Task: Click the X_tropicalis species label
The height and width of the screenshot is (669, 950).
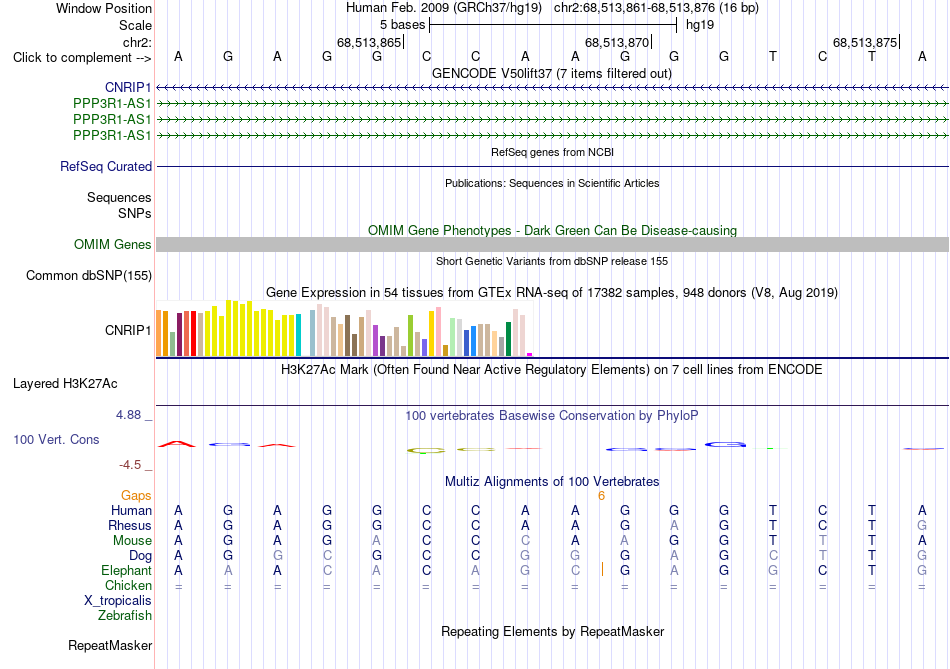Action: coord(118,601)
